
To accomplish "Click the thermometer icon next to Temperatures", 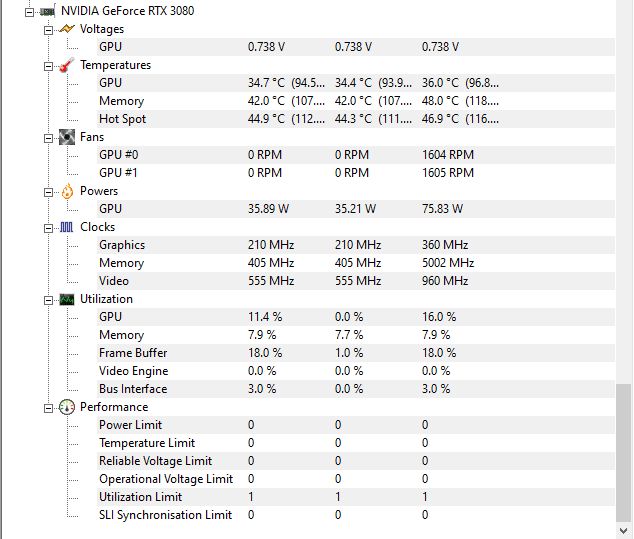I will point(66,65).
